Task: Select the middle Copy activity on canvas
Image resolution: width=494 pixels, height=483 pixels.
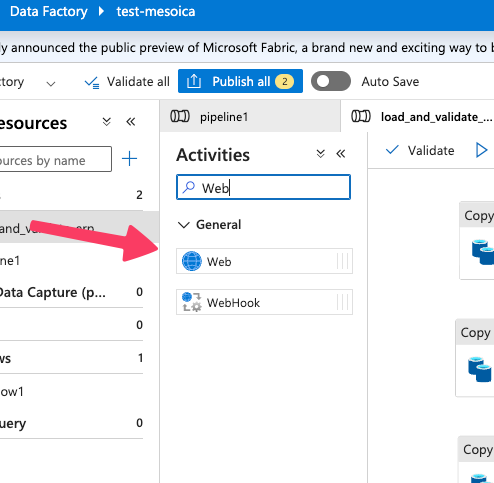Action: (475, 358)
